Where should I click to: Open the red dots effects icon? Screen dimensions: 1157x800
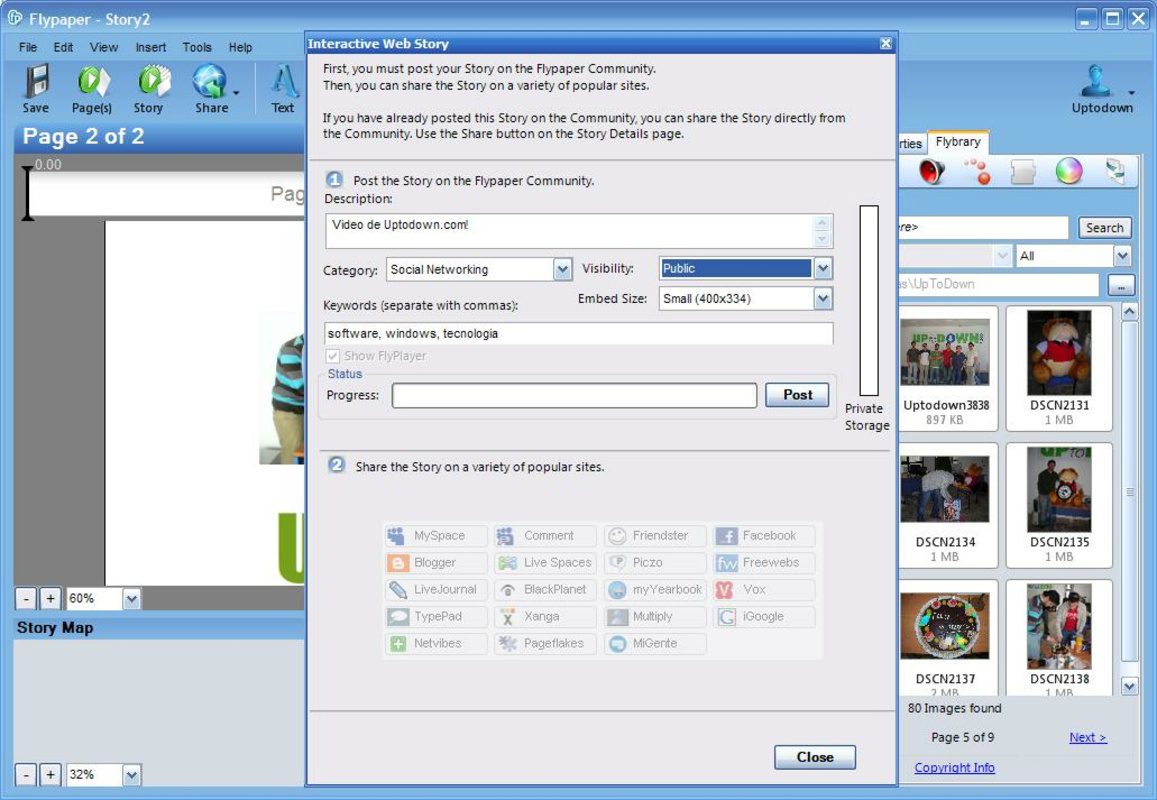[x=978, y=171]
